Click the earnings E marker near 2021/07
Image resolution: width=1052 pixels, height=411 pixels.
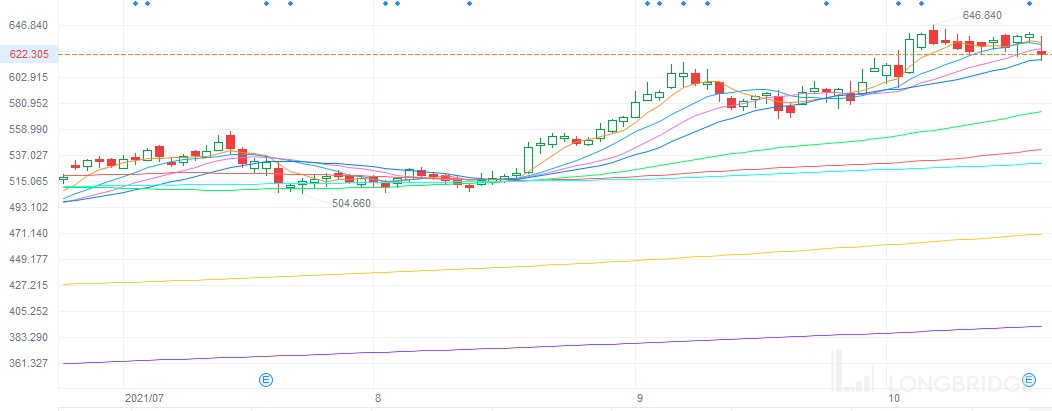point(266,379)
